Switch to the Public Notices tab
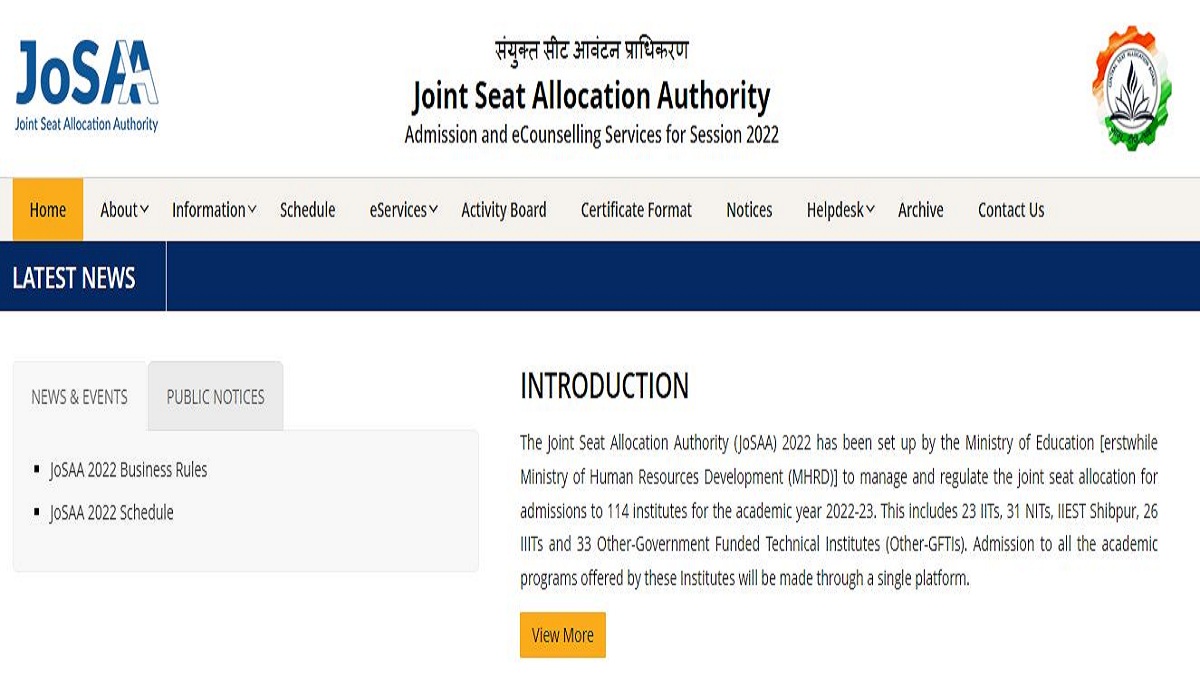Screen dimensions: 1200x675 point(216,397)
